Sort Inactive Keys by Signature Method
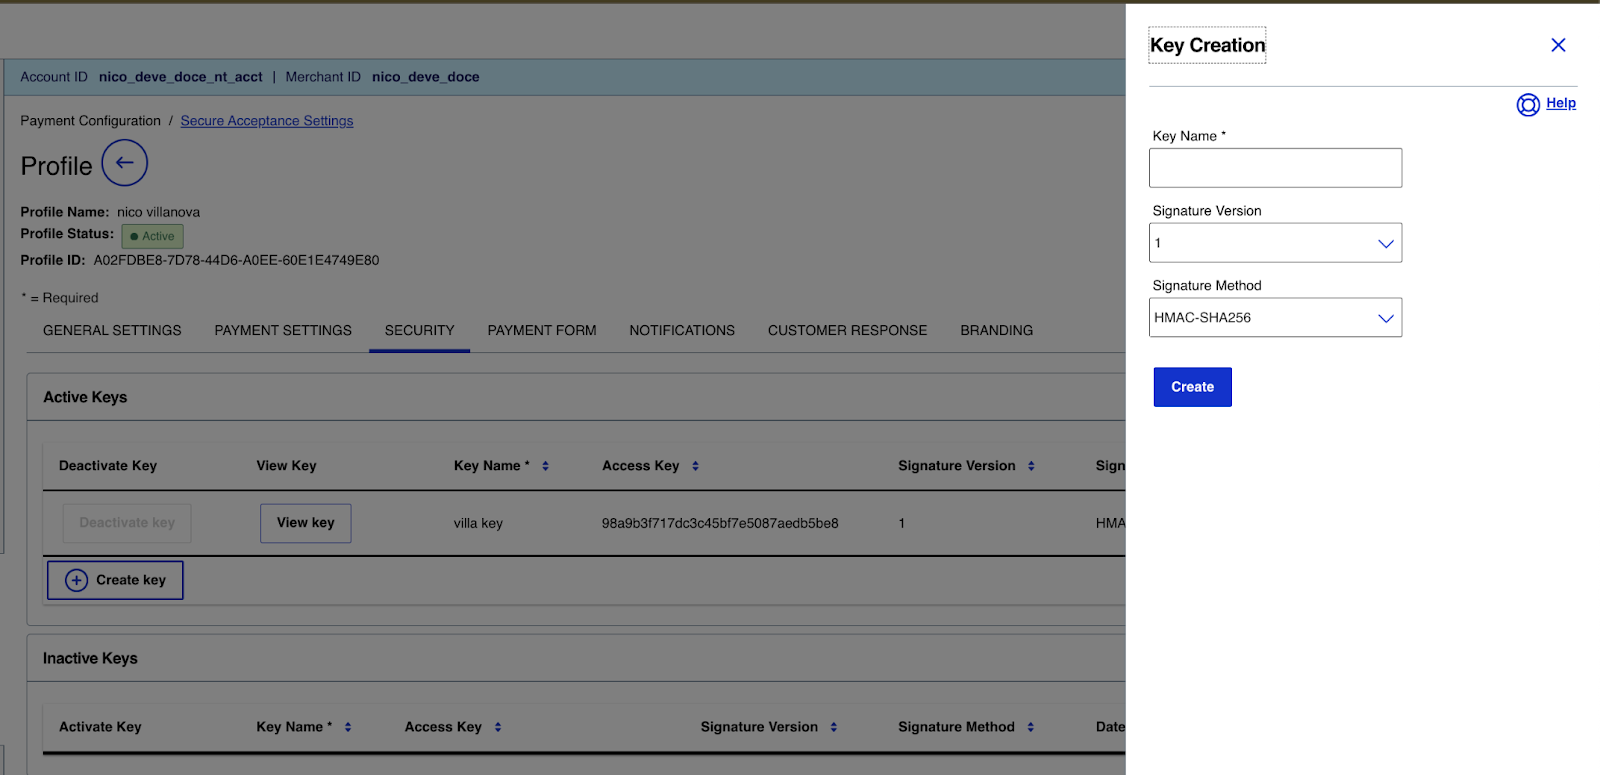 click(1031, 727)
